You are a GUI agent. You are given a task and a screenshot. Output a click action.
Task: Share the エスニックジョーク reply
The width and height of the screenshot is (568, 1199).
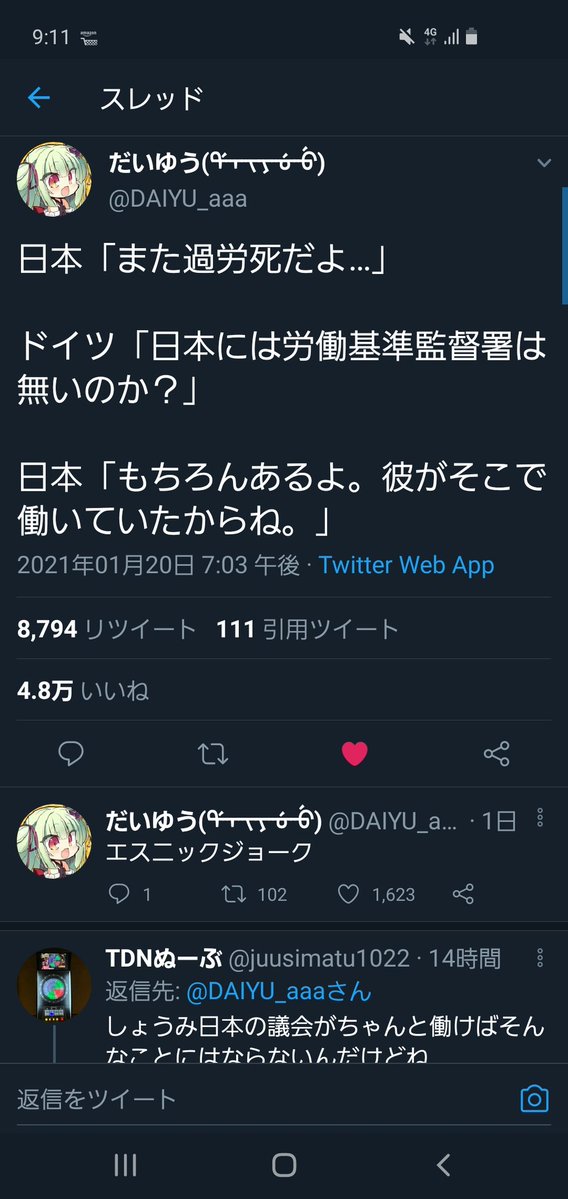[x=463, y=894]
